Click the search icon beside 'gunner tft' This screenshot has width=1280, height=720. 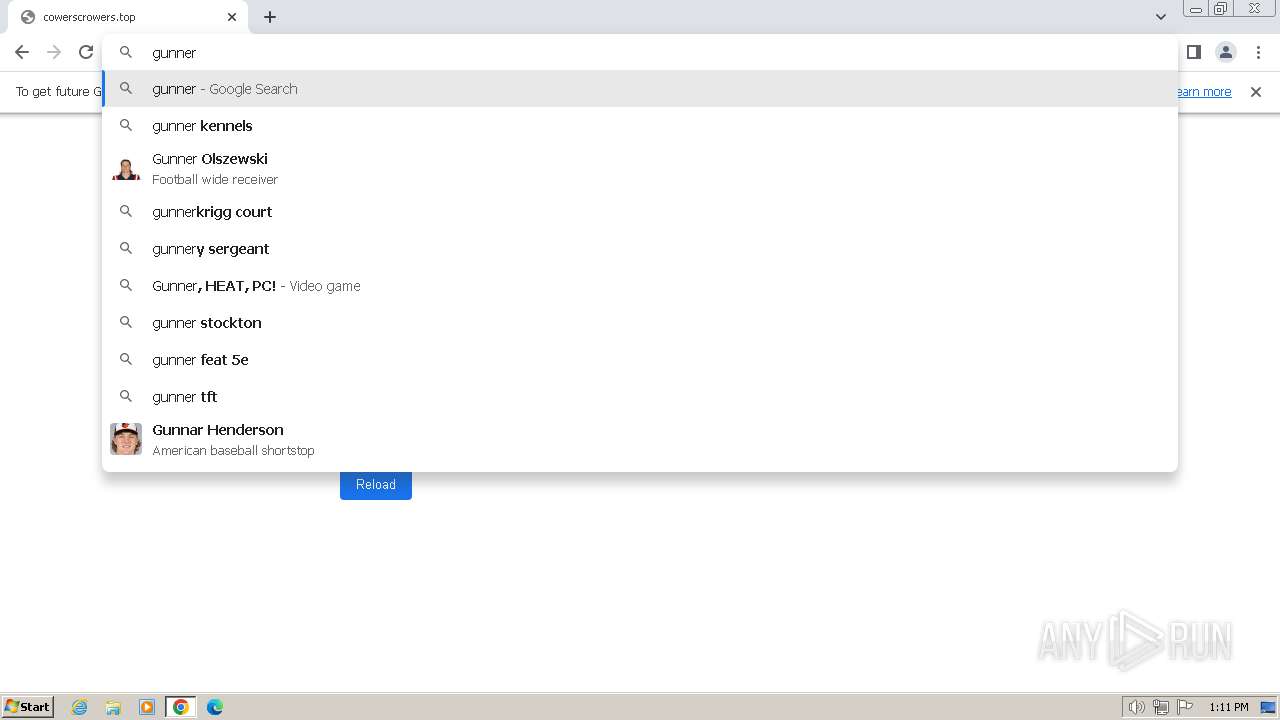click(x=126, y=396)
